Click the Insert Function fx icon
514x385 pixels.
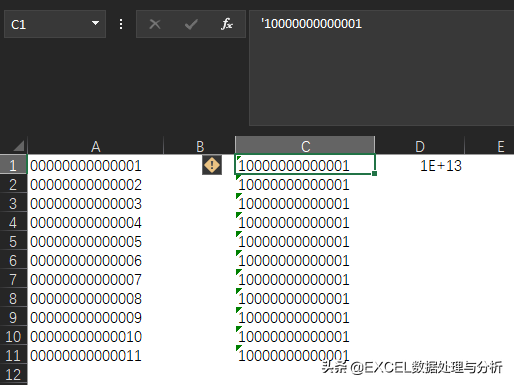[227, 24]
